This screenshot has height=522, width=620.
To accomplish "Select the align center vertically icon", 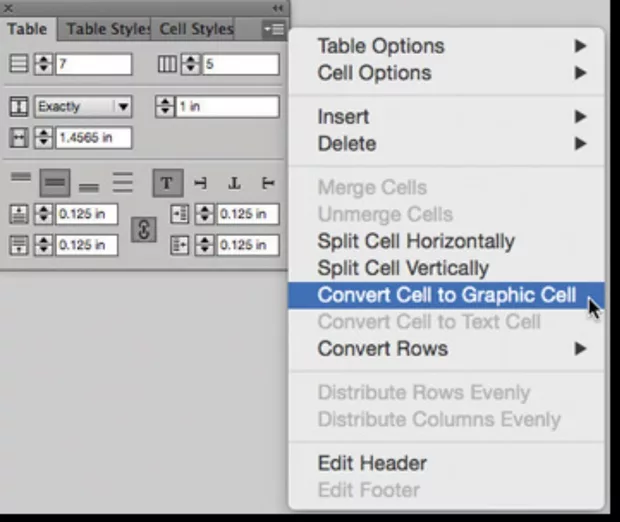I will (54, 182).
